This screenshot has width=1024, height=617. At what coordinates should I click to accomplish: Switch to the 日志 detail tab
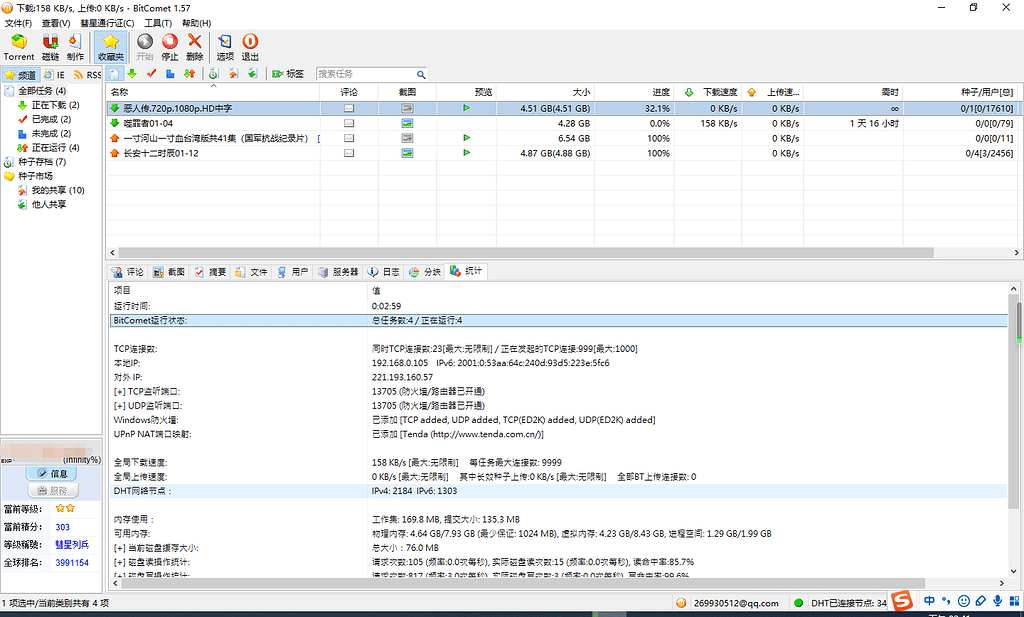point(384,272)
